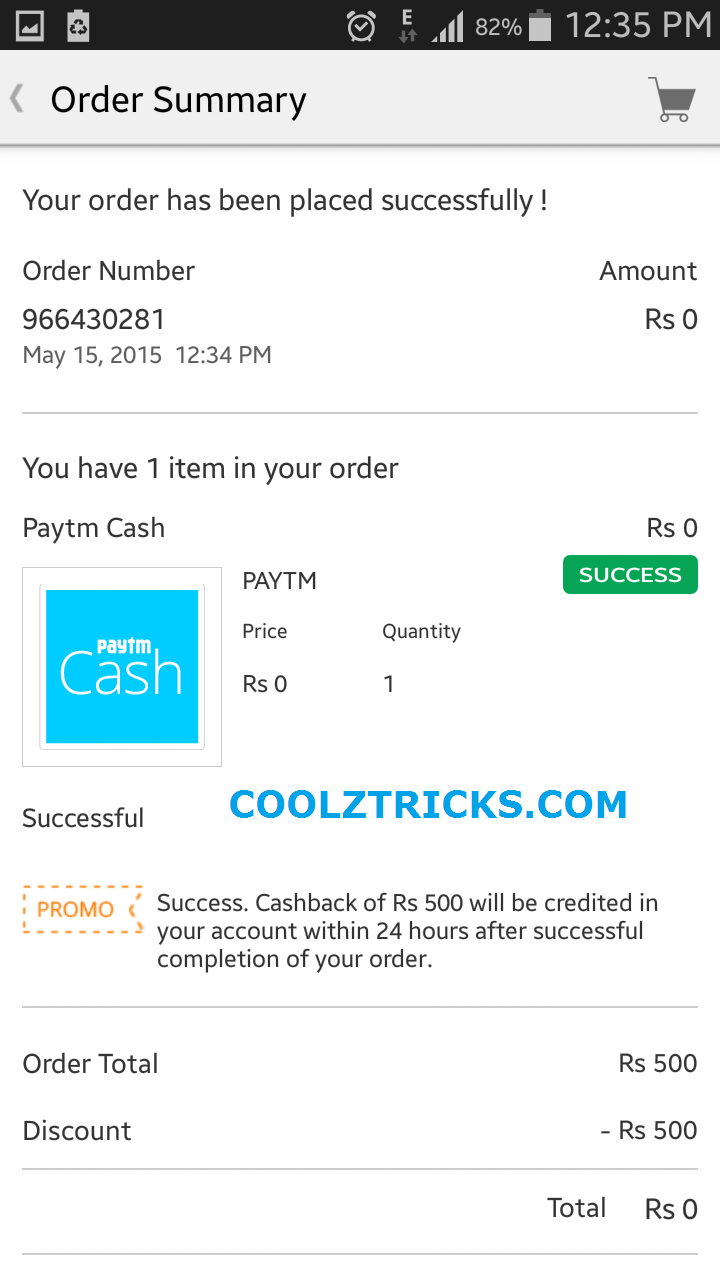Tap the recycle battery notification icon

click(x=78, y=26)
